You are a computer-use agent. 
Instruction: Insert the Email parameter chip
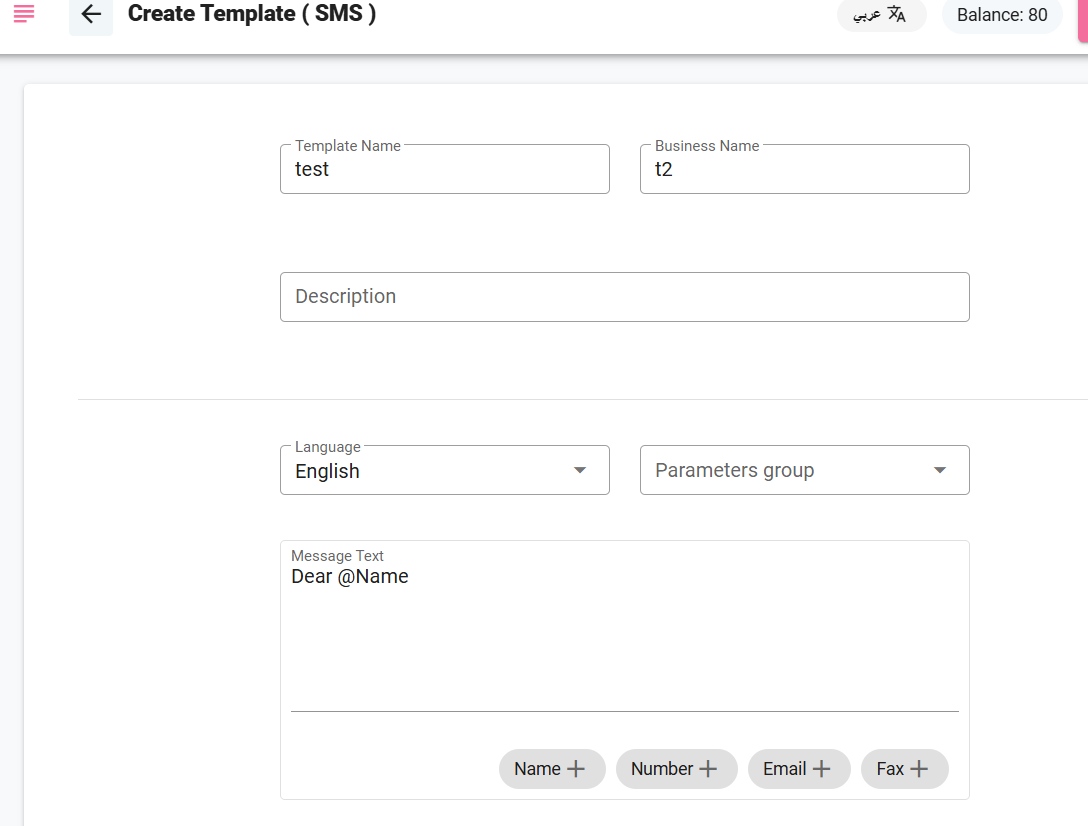coord(799,769)
